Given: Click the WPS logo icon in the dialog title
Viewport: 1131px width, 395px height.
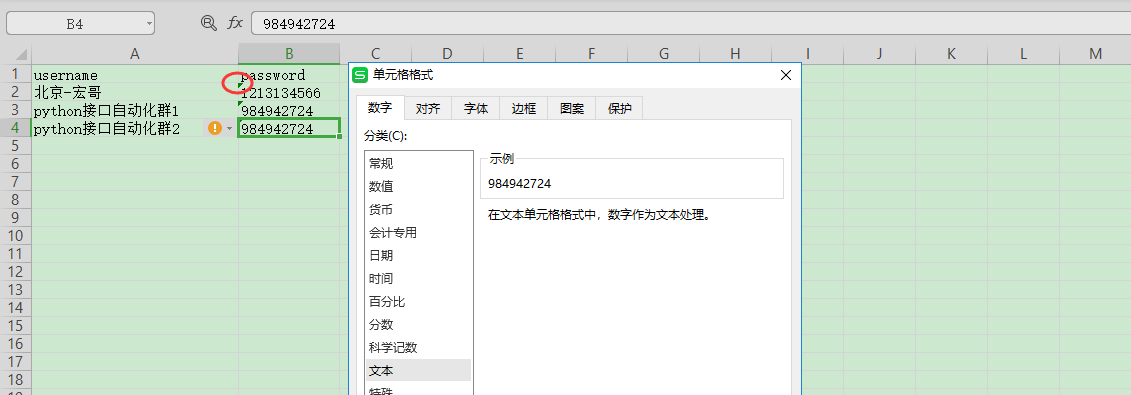Looking at the screenshot, I should (x=360, y=75).
